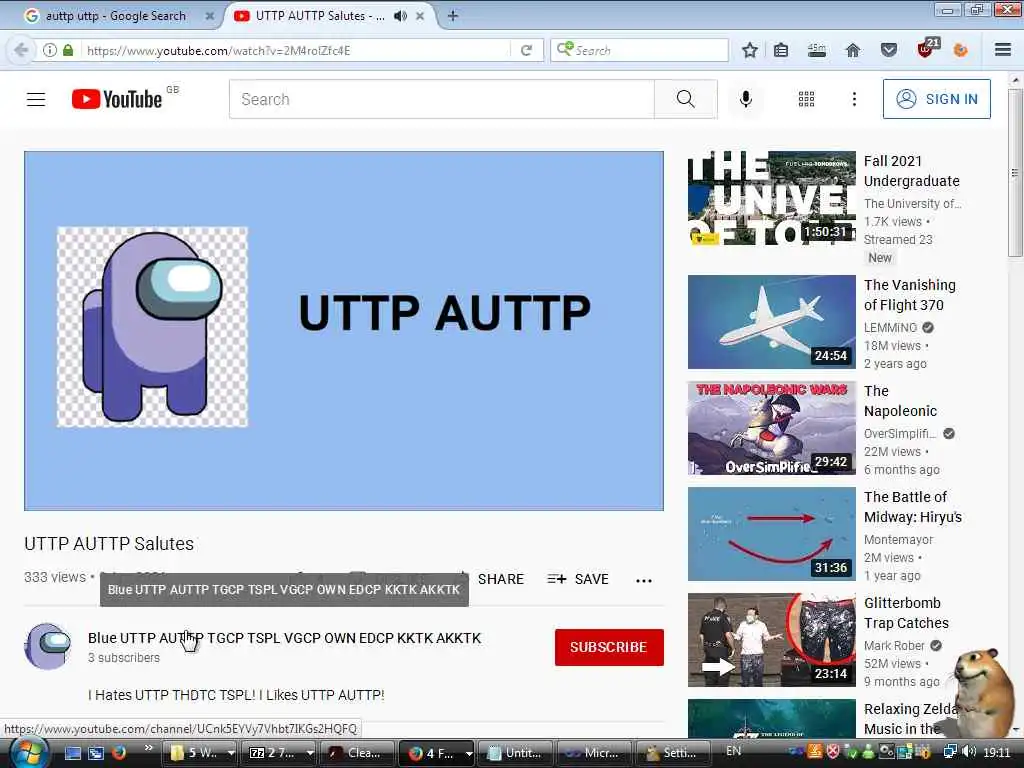
Task: Open the Relaxing Zelda Music video title
Action: [x=910, y=718]
